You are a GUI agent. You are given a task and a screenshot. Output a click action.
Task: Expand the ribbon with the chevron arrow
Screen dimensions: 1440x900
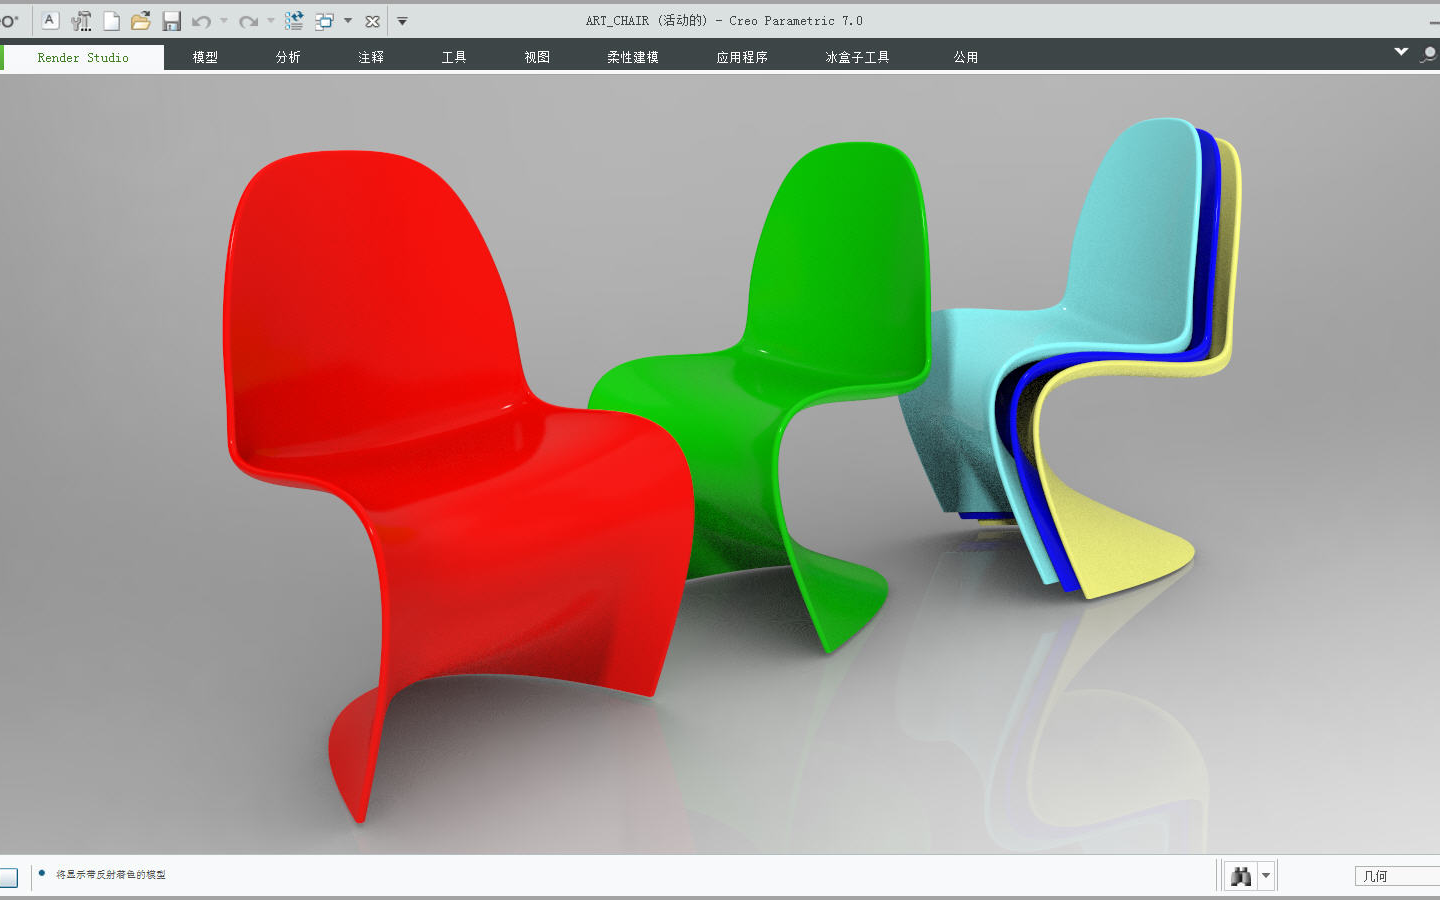pos(1401,52)
